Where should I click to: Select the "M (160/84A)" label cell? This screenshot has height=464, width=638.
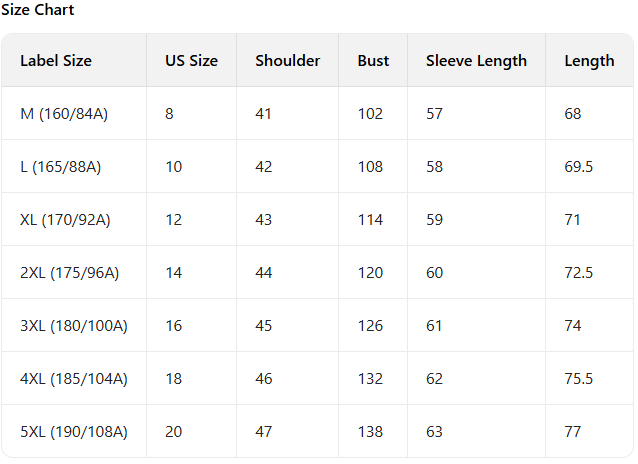pos(64,114)
